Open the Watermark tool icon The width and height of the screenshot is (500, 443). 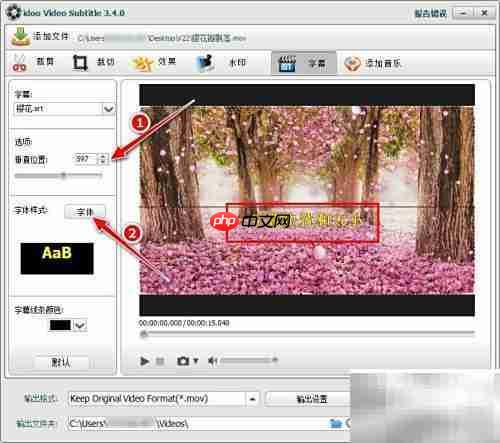(205, 63)
